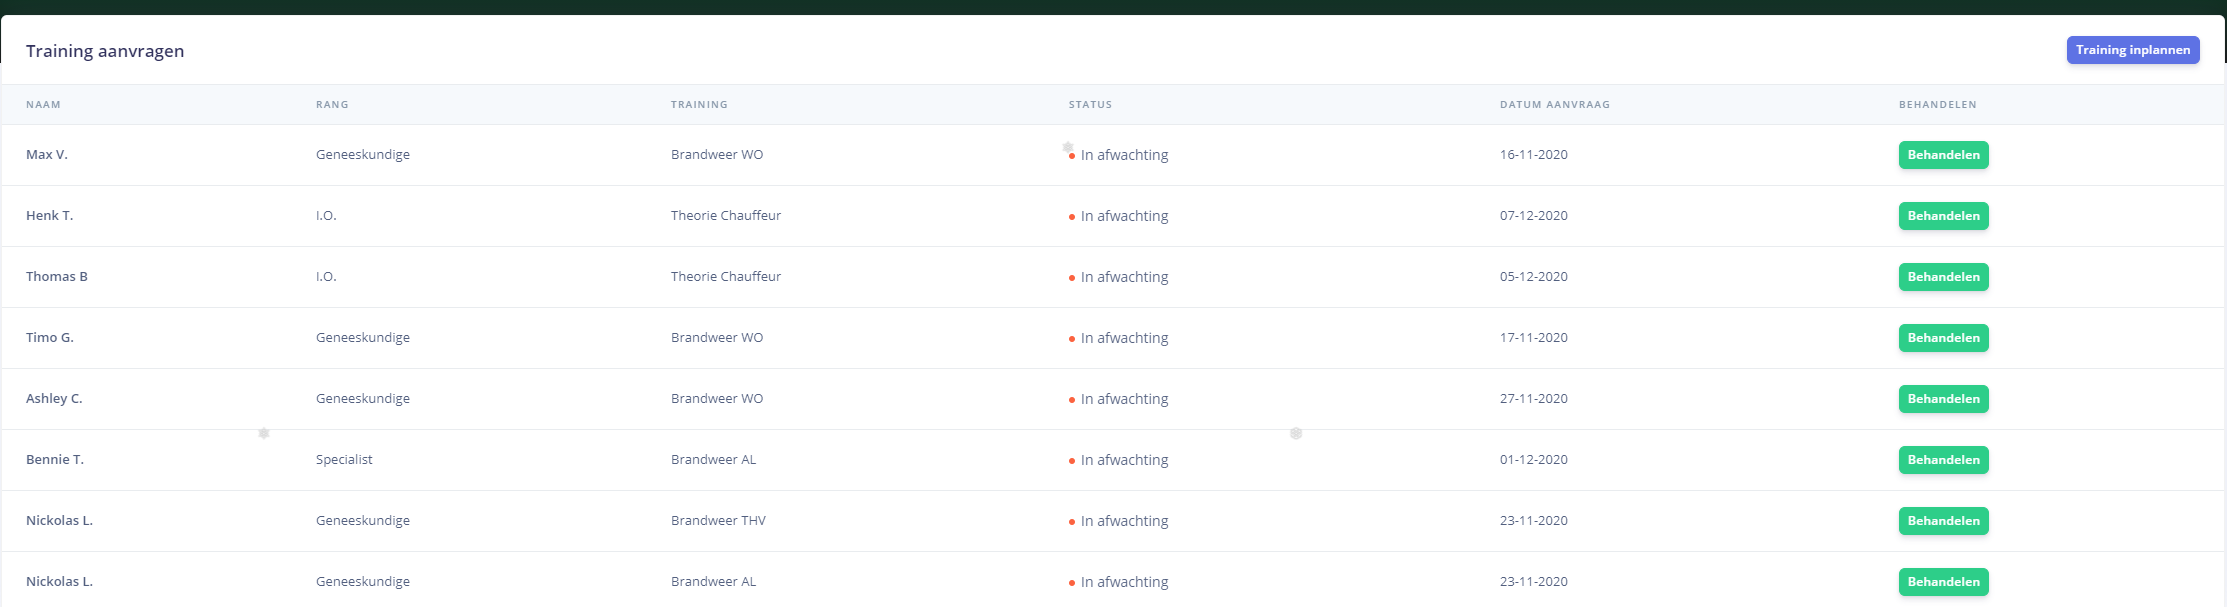Screen dimensions: 2227x607
Task: Click the red status dot for Henk T.
Action: [x=1072, y=217]
